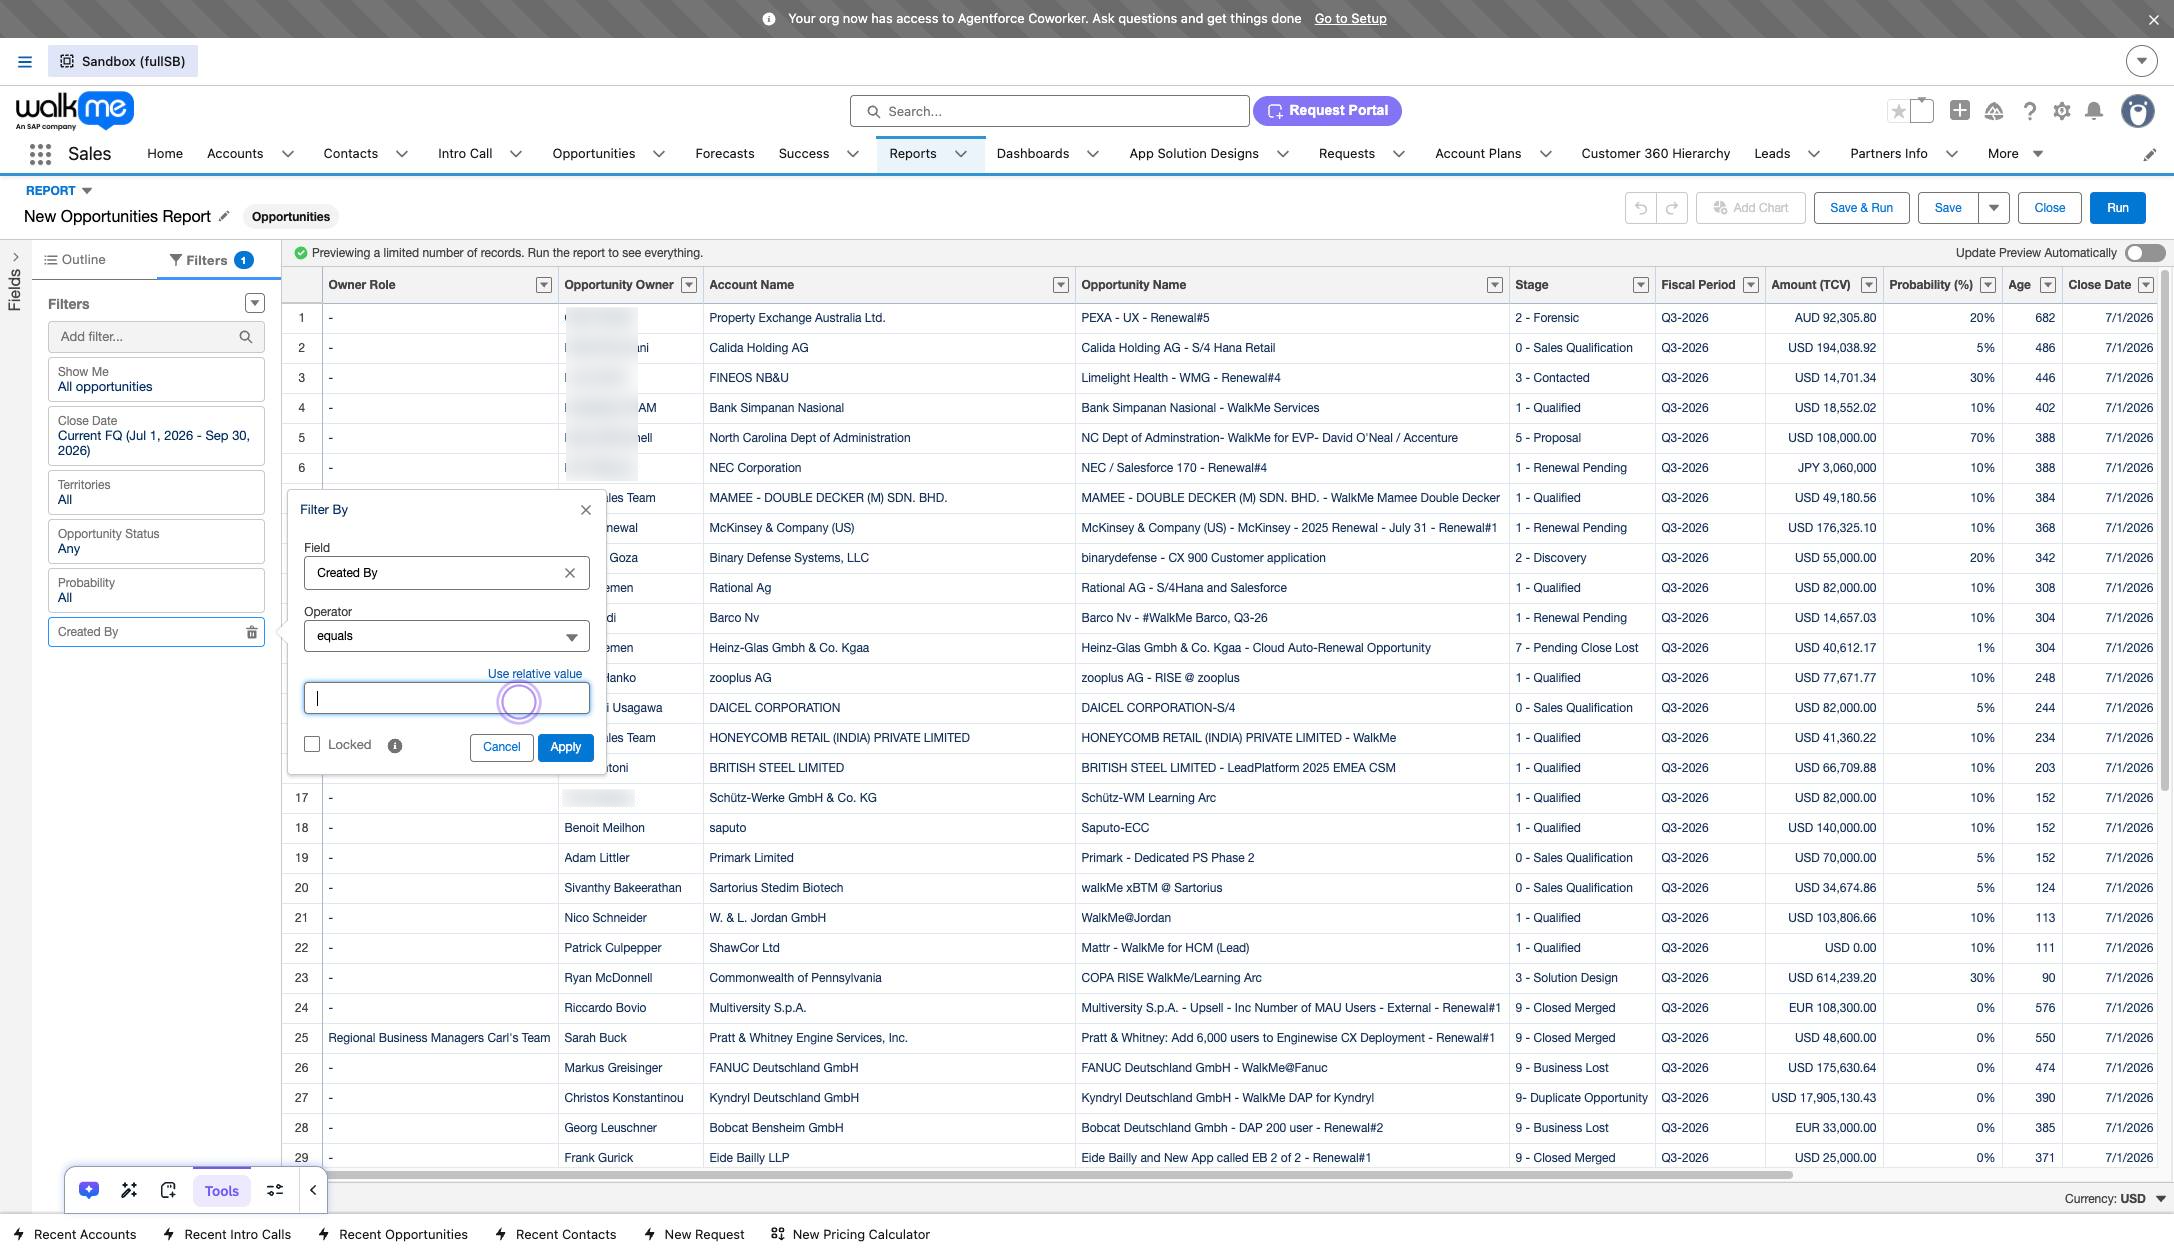Viewport: 2174px width, 1254px height.
Task: Open the Salesforce Help question mark icon
Action: [x=2029, y=112]
